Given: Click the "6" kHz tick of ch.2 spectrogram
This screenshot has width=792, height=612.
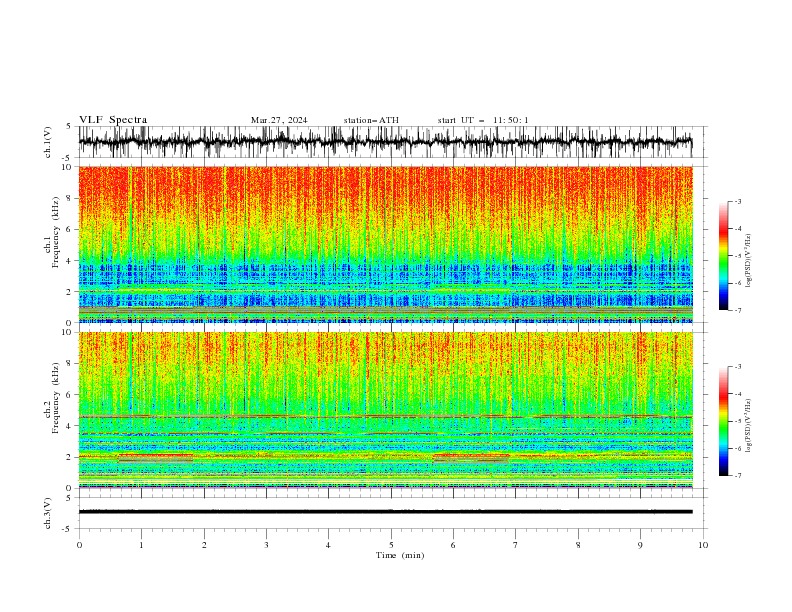Looking at the screenshot, I should pyautogui.click(x=69, y=395).
